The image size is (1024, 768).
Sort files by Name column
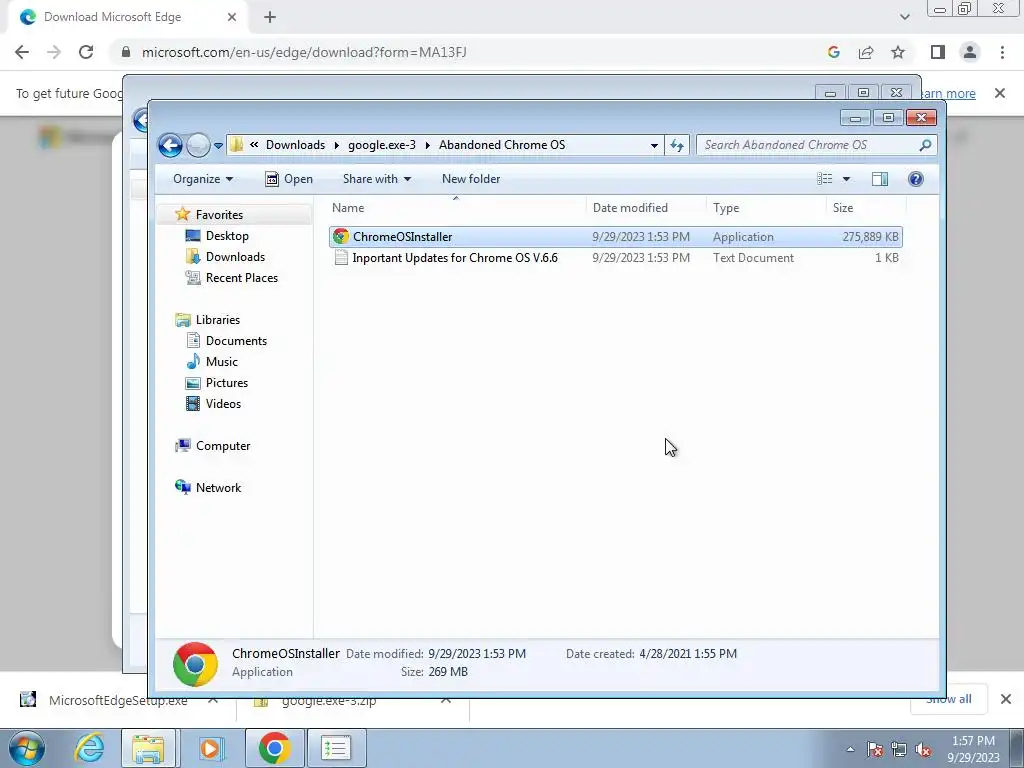(x=347, y=208)
